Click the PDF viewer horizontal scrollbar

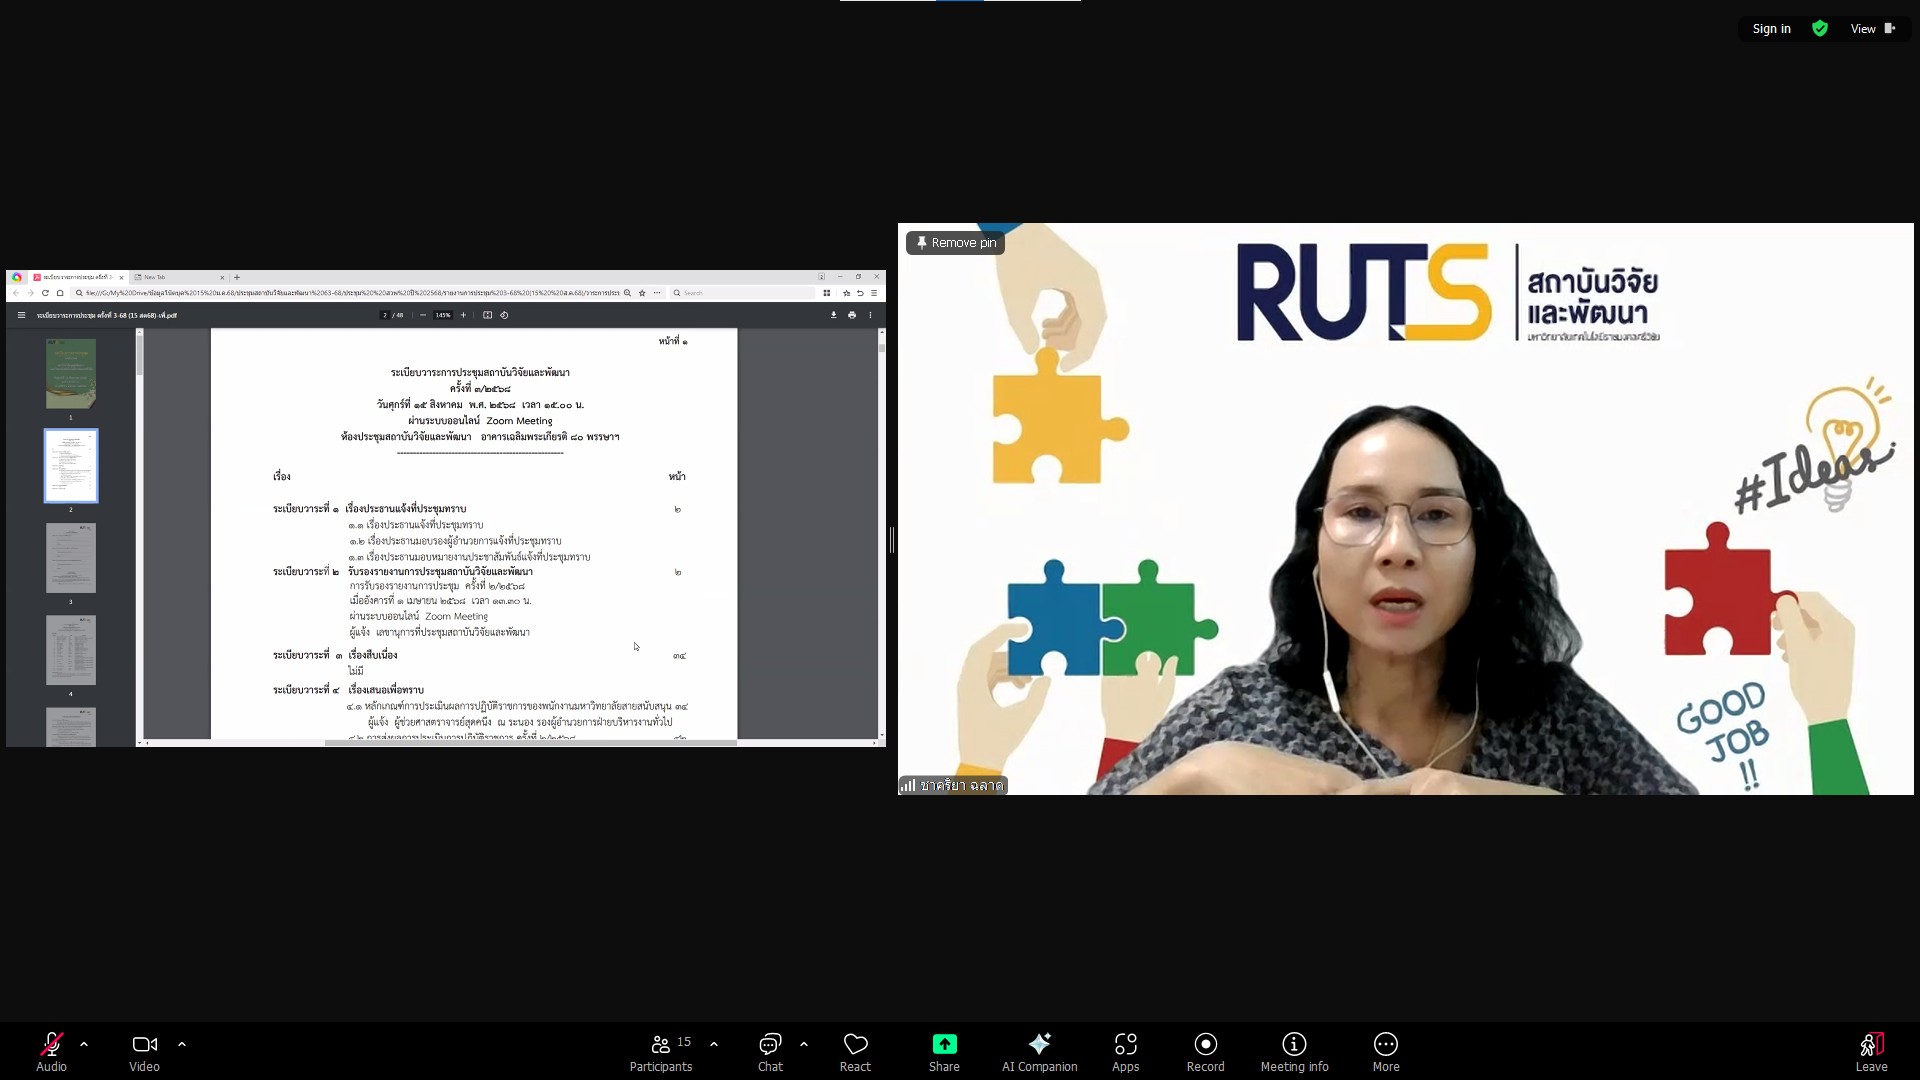[510, 743]
